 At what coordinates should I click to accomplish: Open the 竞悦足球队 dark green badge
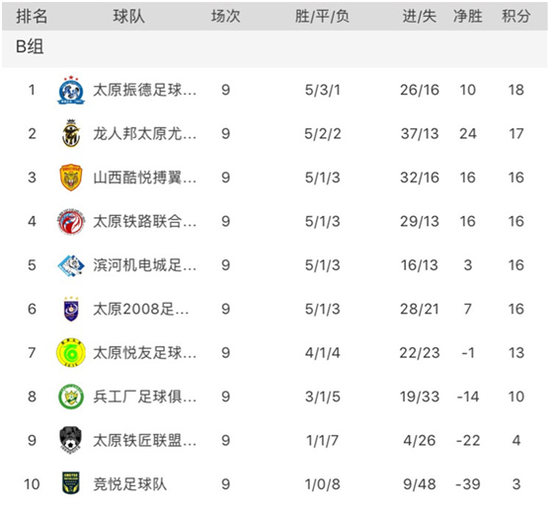point(71,484)
